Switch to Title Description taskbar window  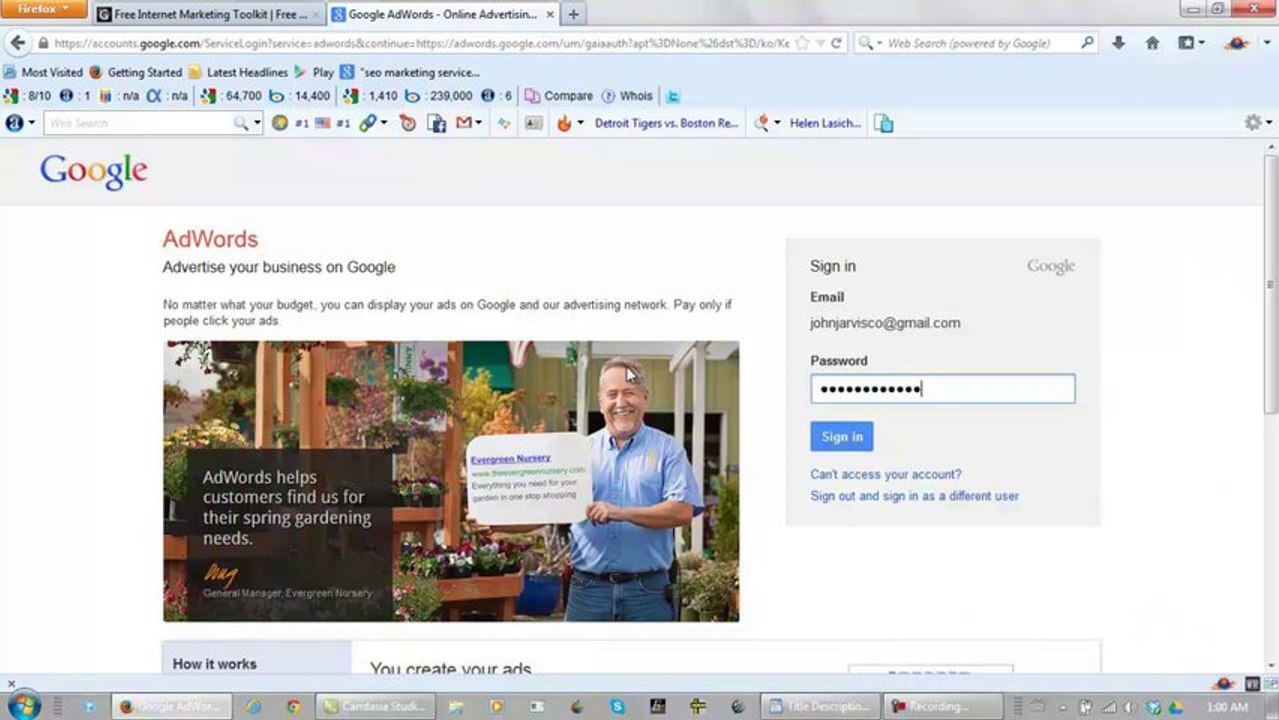(821, 706)
